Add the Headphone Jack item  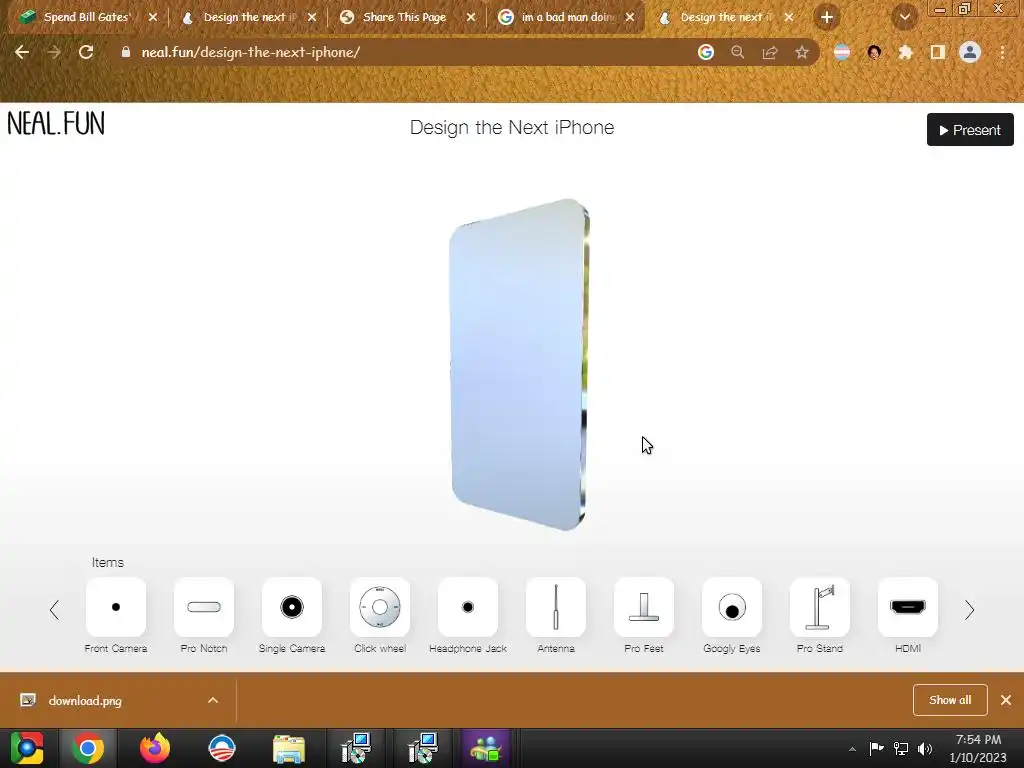pos(468,607)
